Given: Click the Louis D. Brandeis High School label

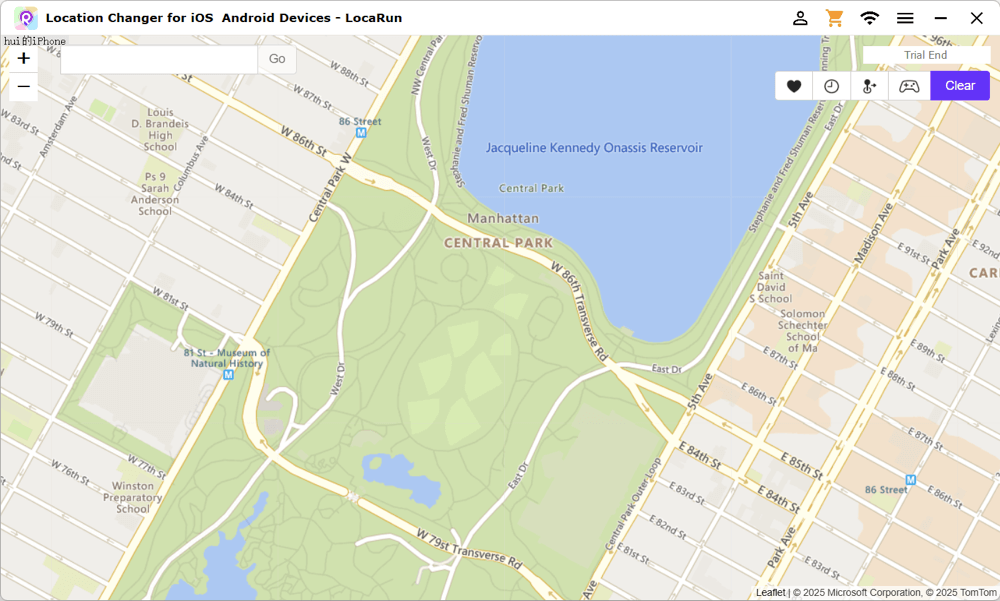Looking at the screenshot, I should pyautogui.click(x=160, y=130).
